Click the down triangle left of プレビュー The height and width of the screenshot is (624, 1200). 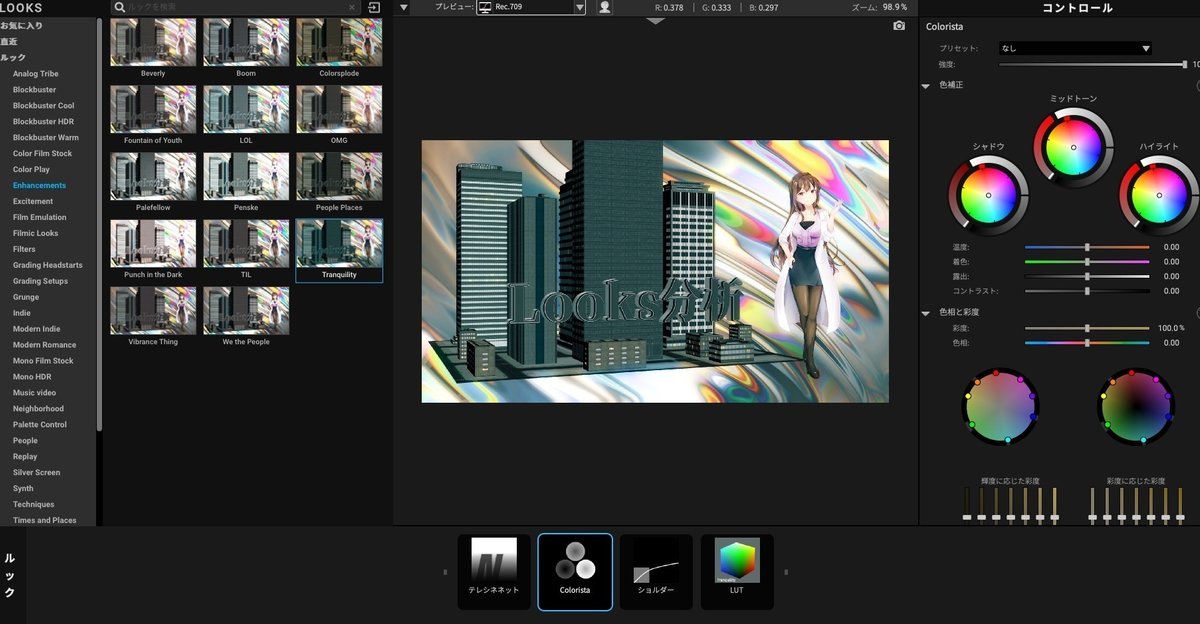click(x=403, y=7)
